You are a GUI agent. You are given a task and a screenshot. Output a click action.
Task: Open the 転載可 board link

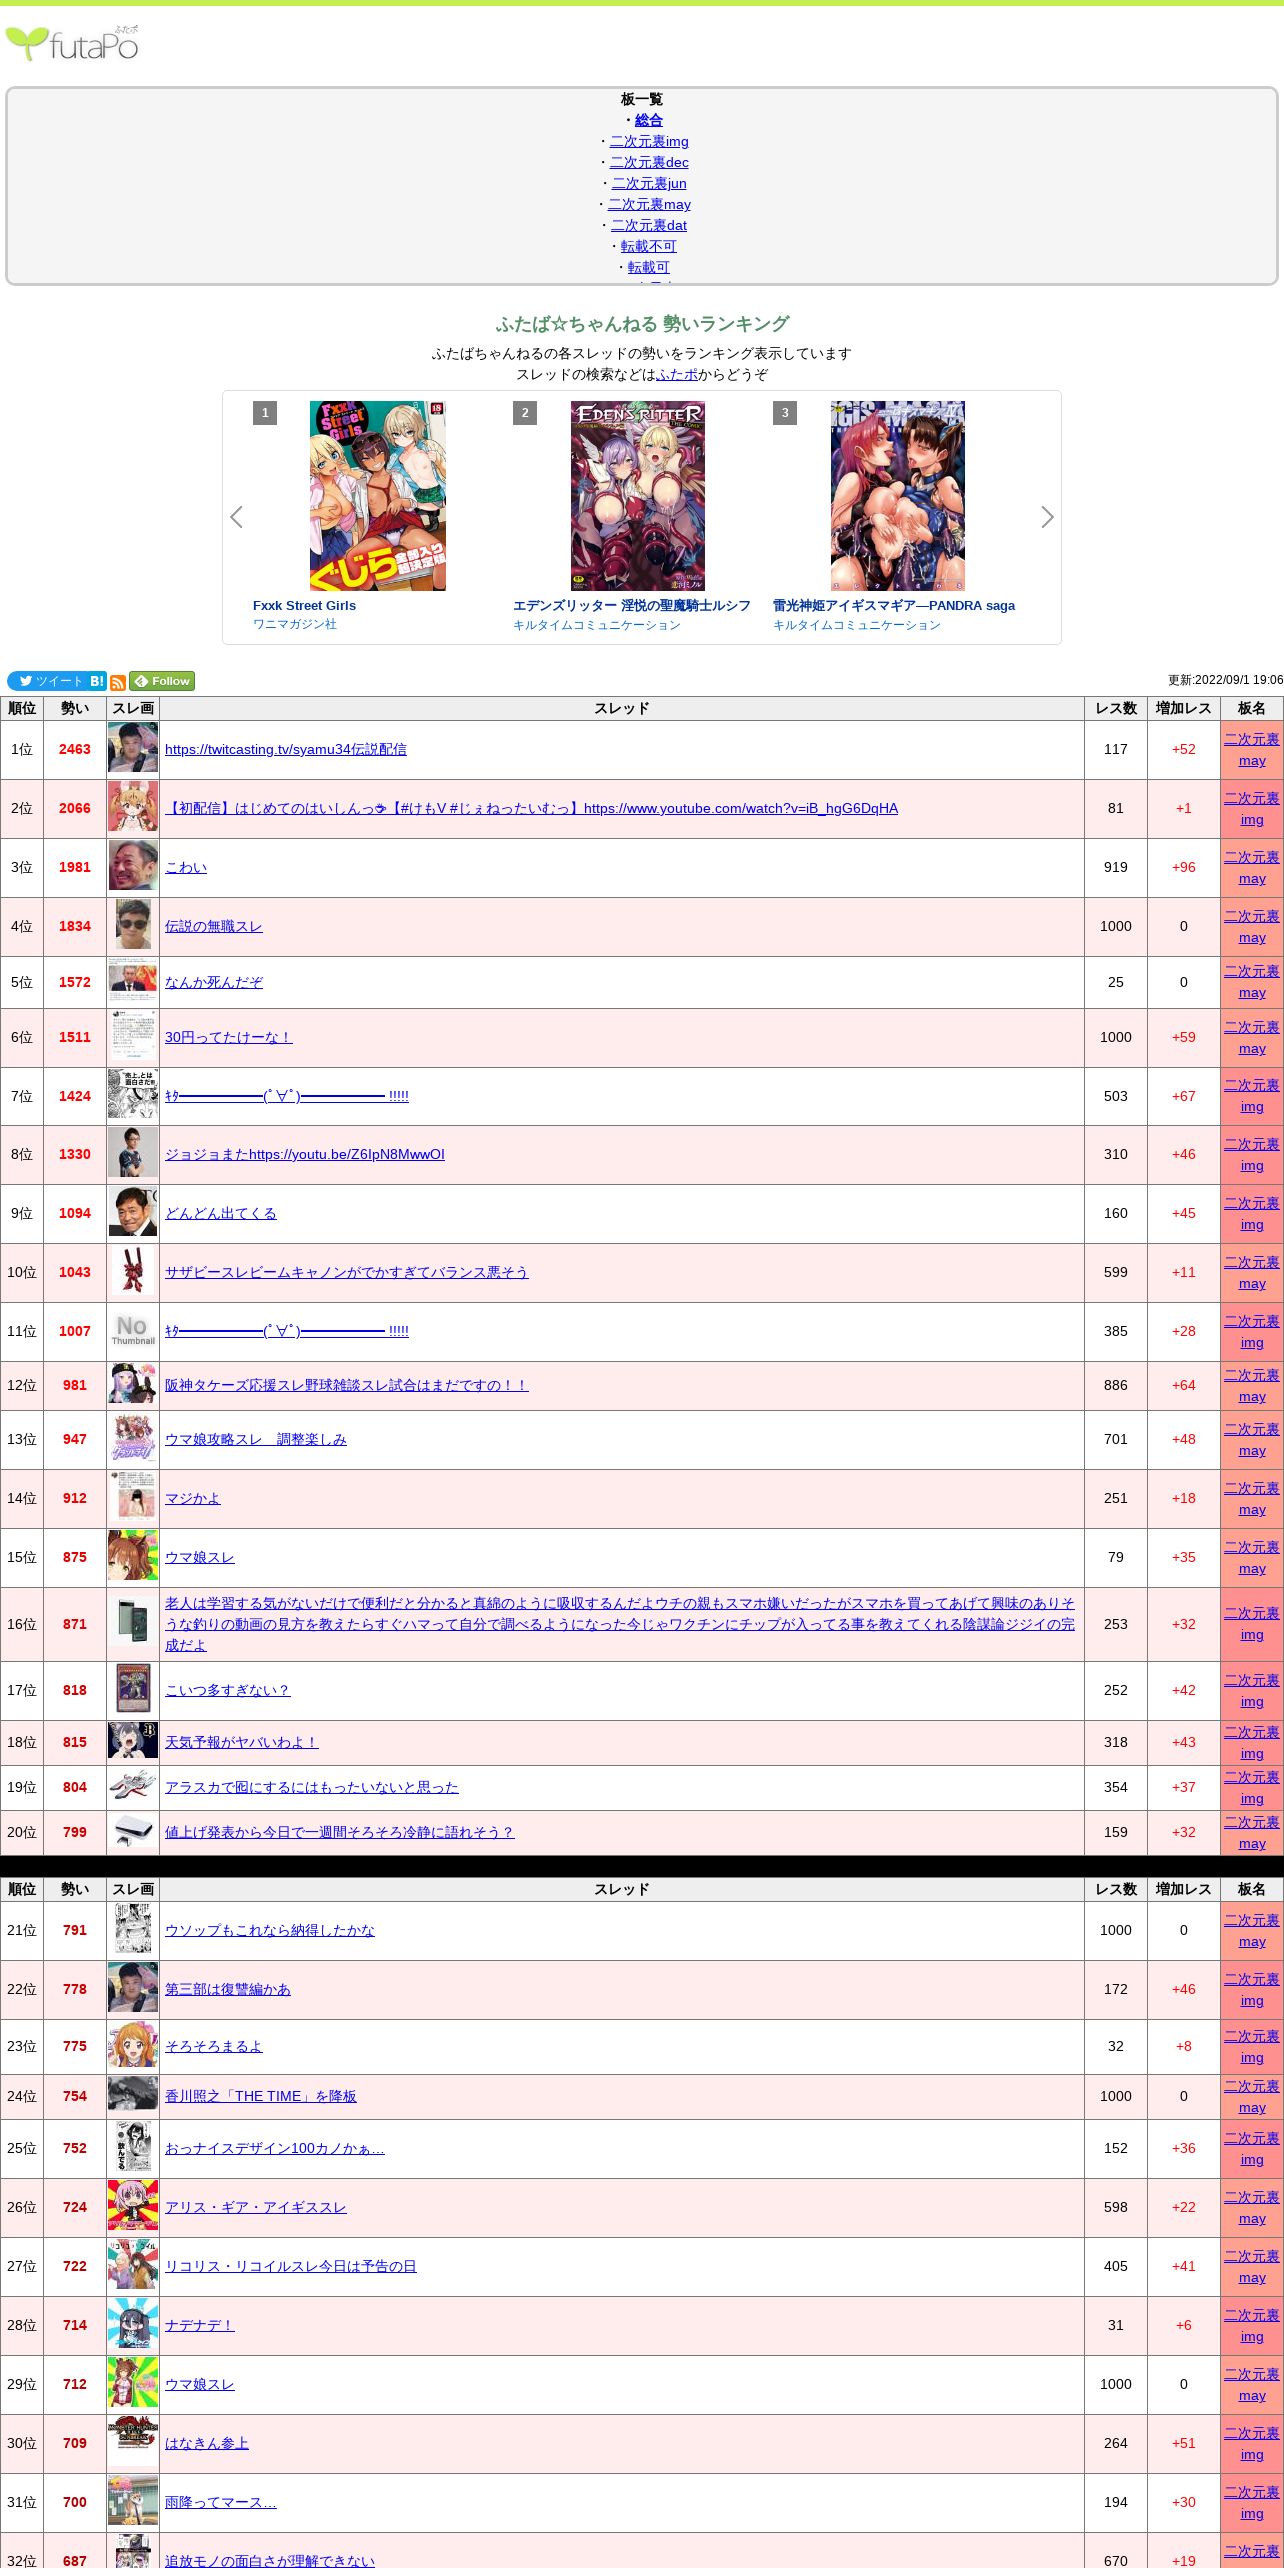point(649,267)
